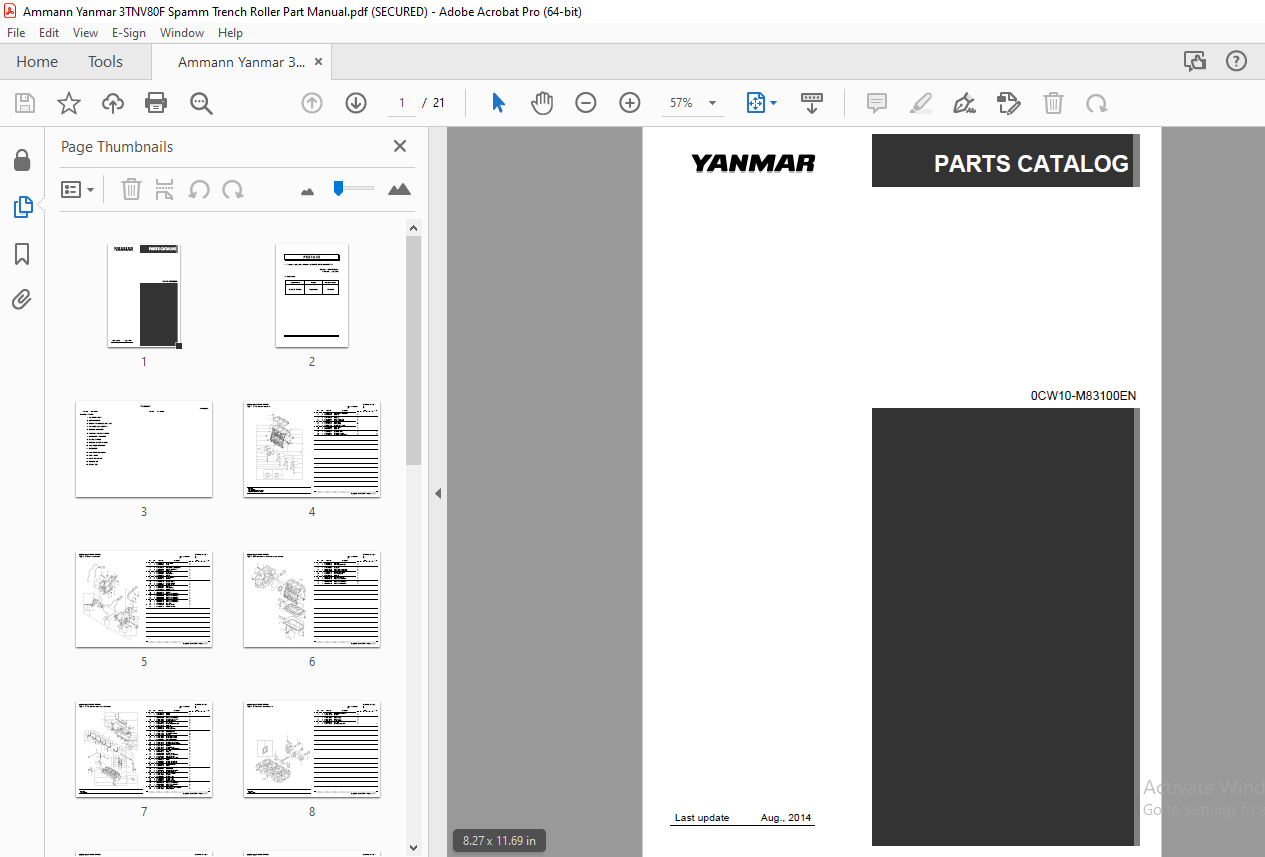The width and height of the screenshot is (1265, 857).
Task: Select page 6 thumbnail
Action: [x=312, y=599]
